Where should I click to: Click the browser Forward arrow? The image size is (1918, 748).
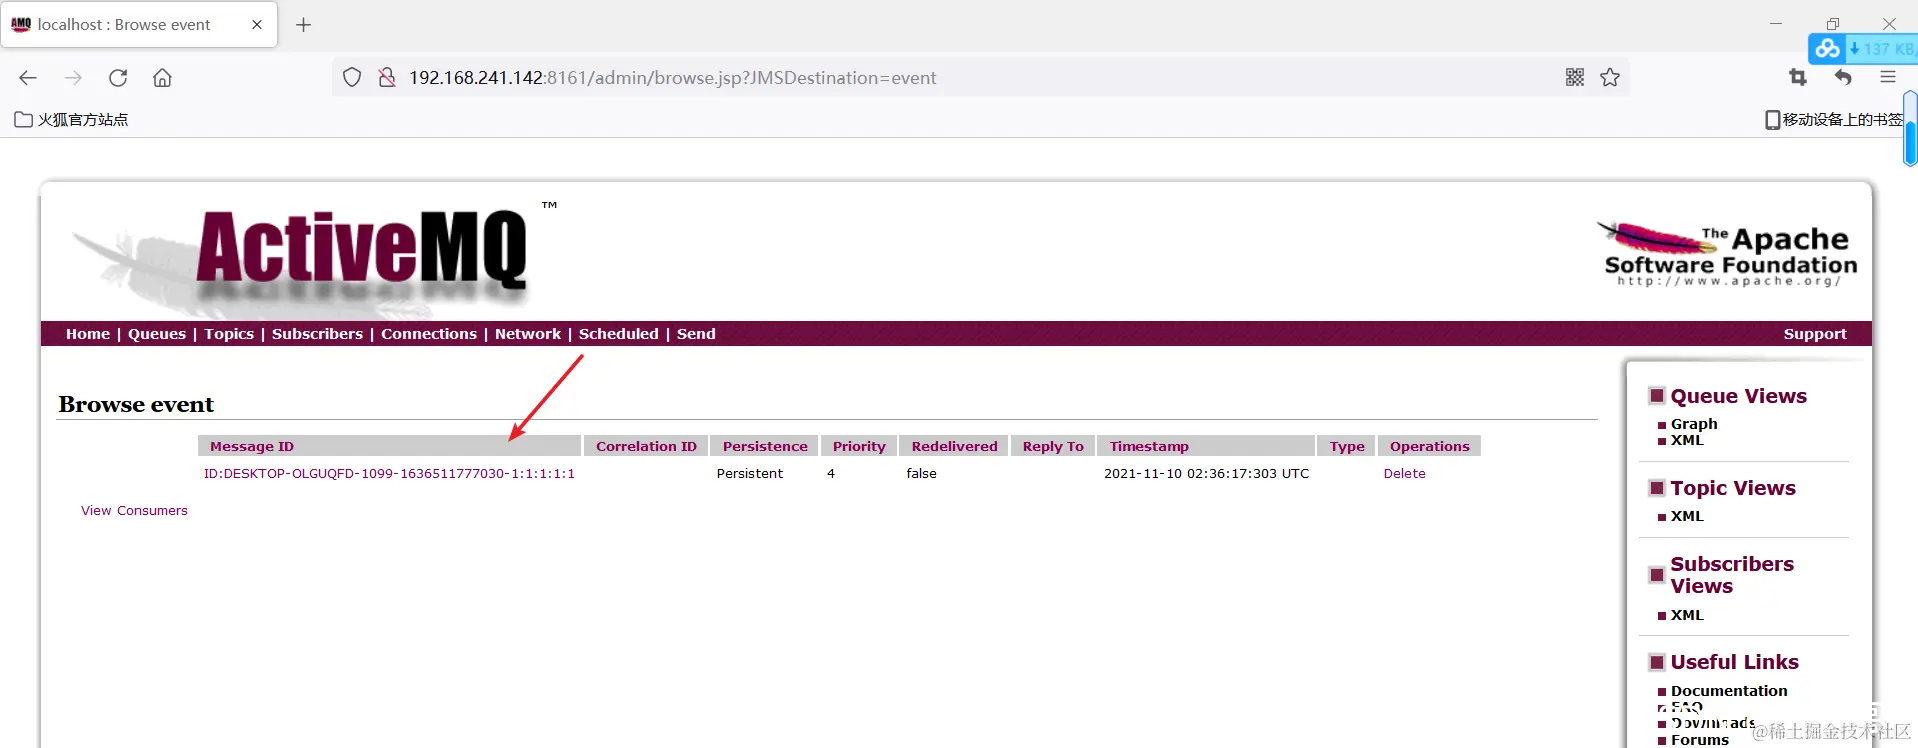coord(73,78)
